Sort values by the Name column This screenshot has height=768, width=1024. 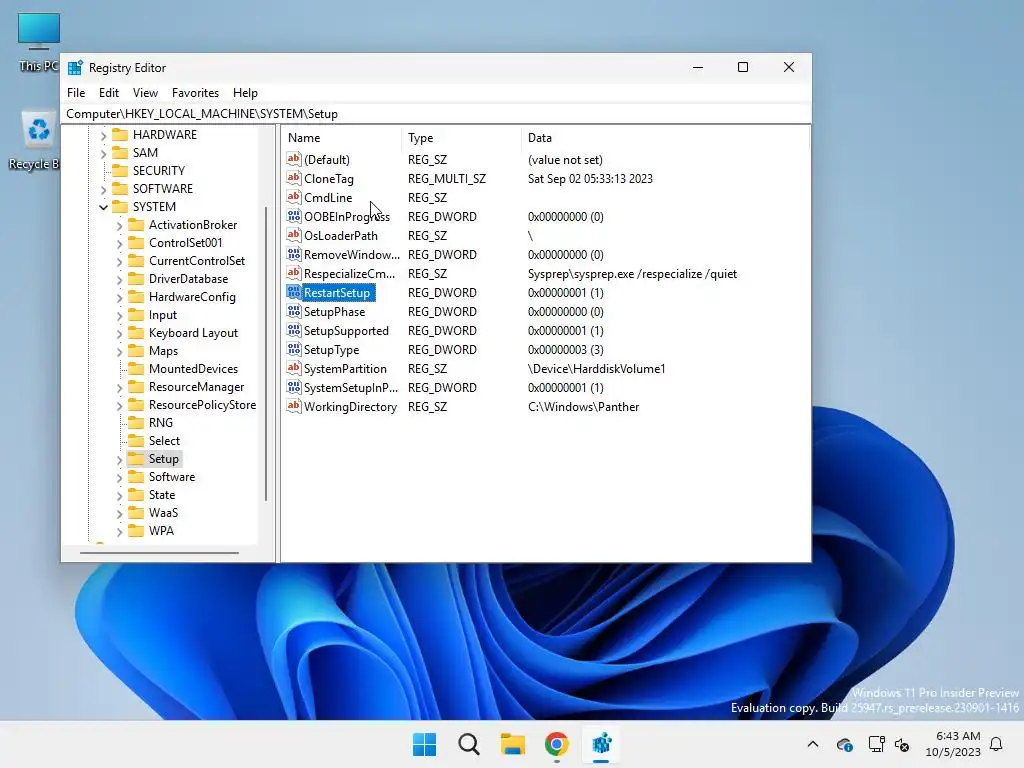click(342, 138)
